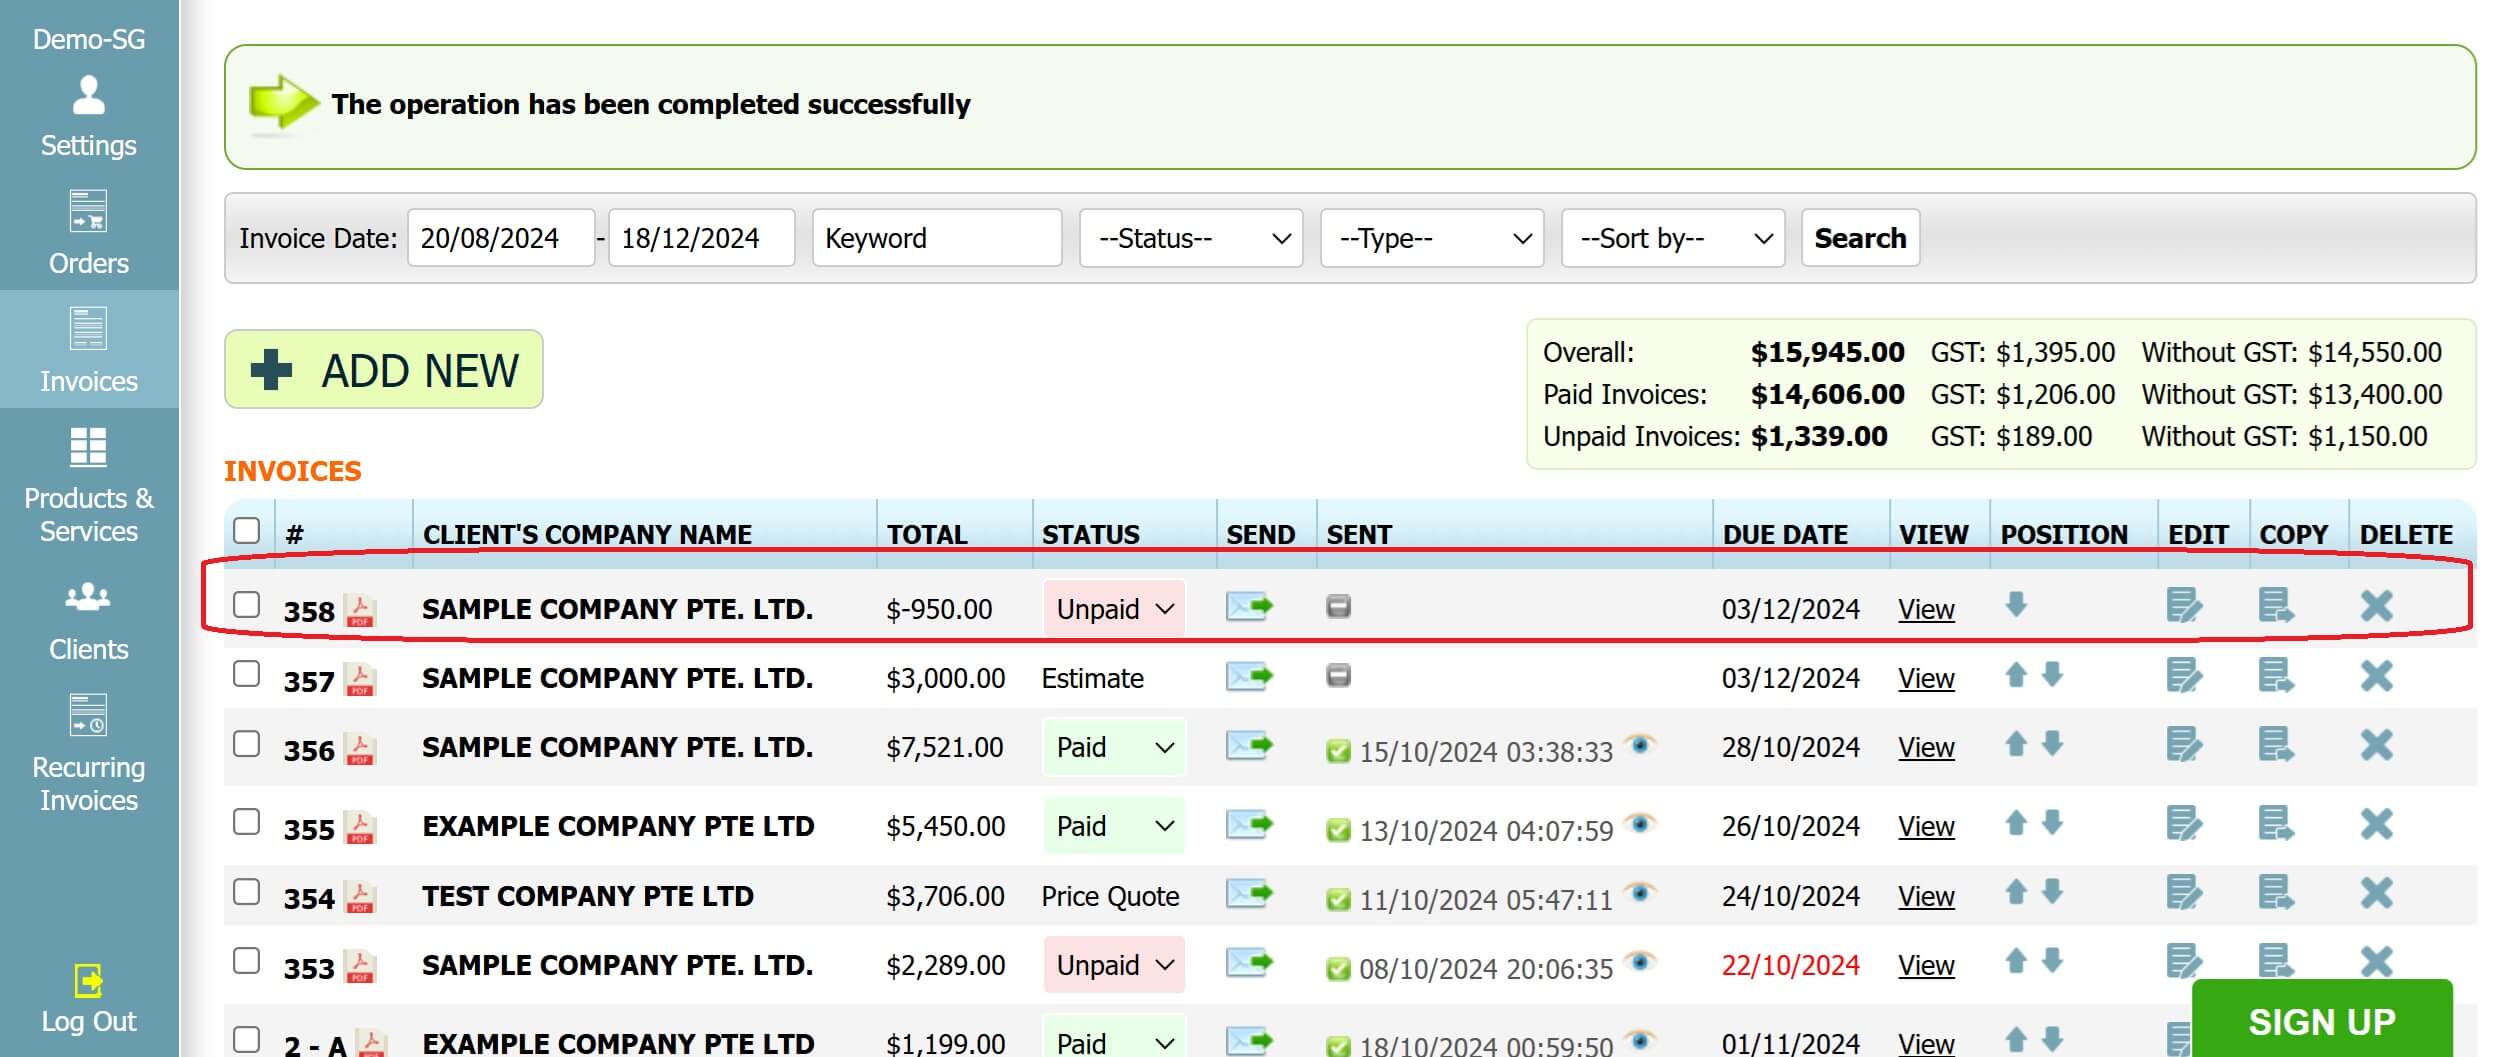2515x1057 pixels.
Task: Copy invoice 358 using the copy icon
Action: pyautogui.click(x=2276, y=606)
